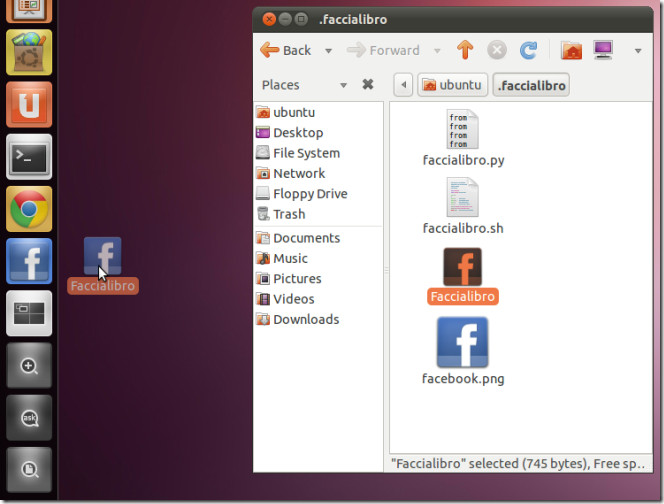
Task: Select the ubuntu path bar button
Action: pos(452,85)
